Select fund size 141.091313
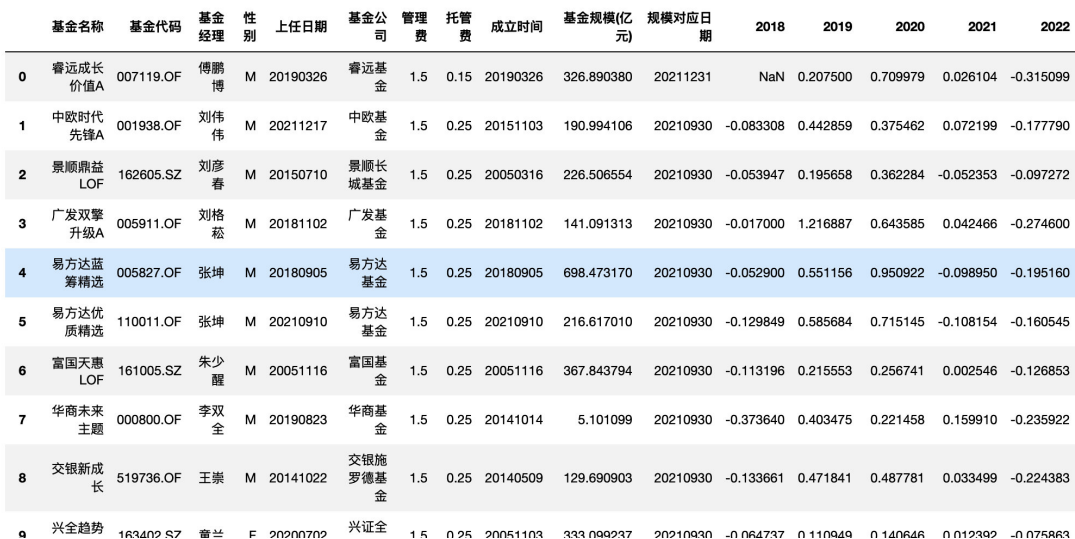Viewport: 1075px width, 539px height. [x=597, y=224]
